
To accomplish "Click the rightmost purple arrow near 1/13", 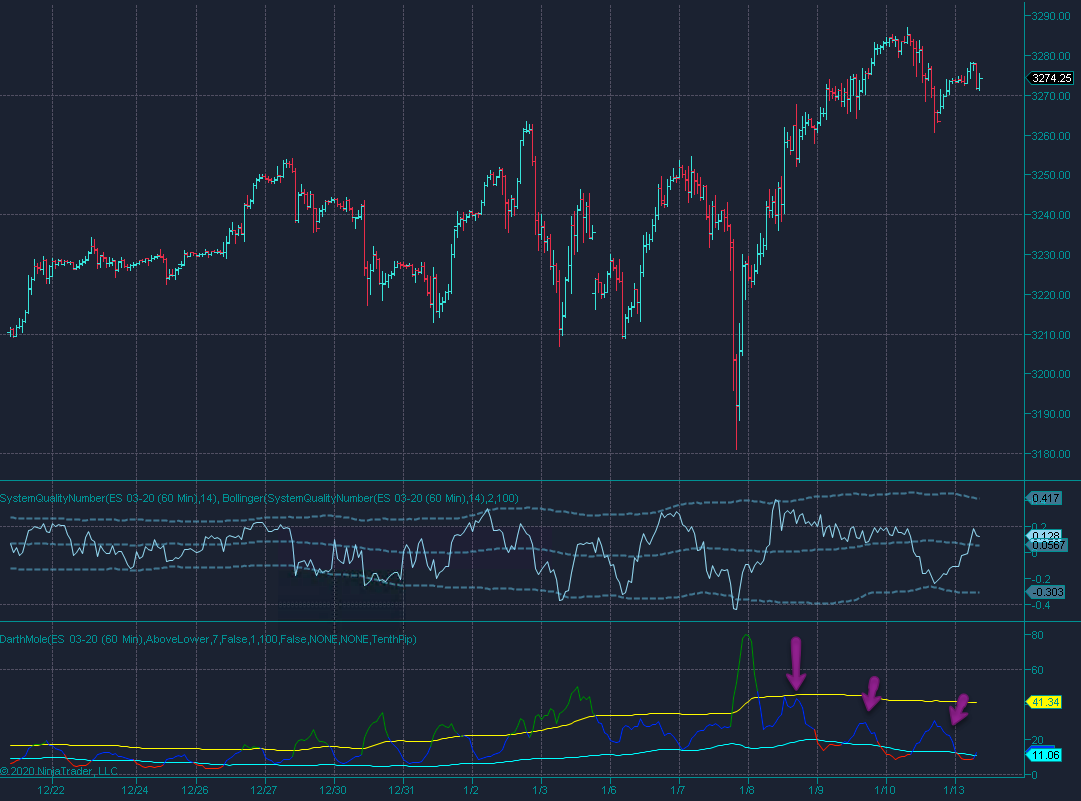I will [x=959, y=708].
